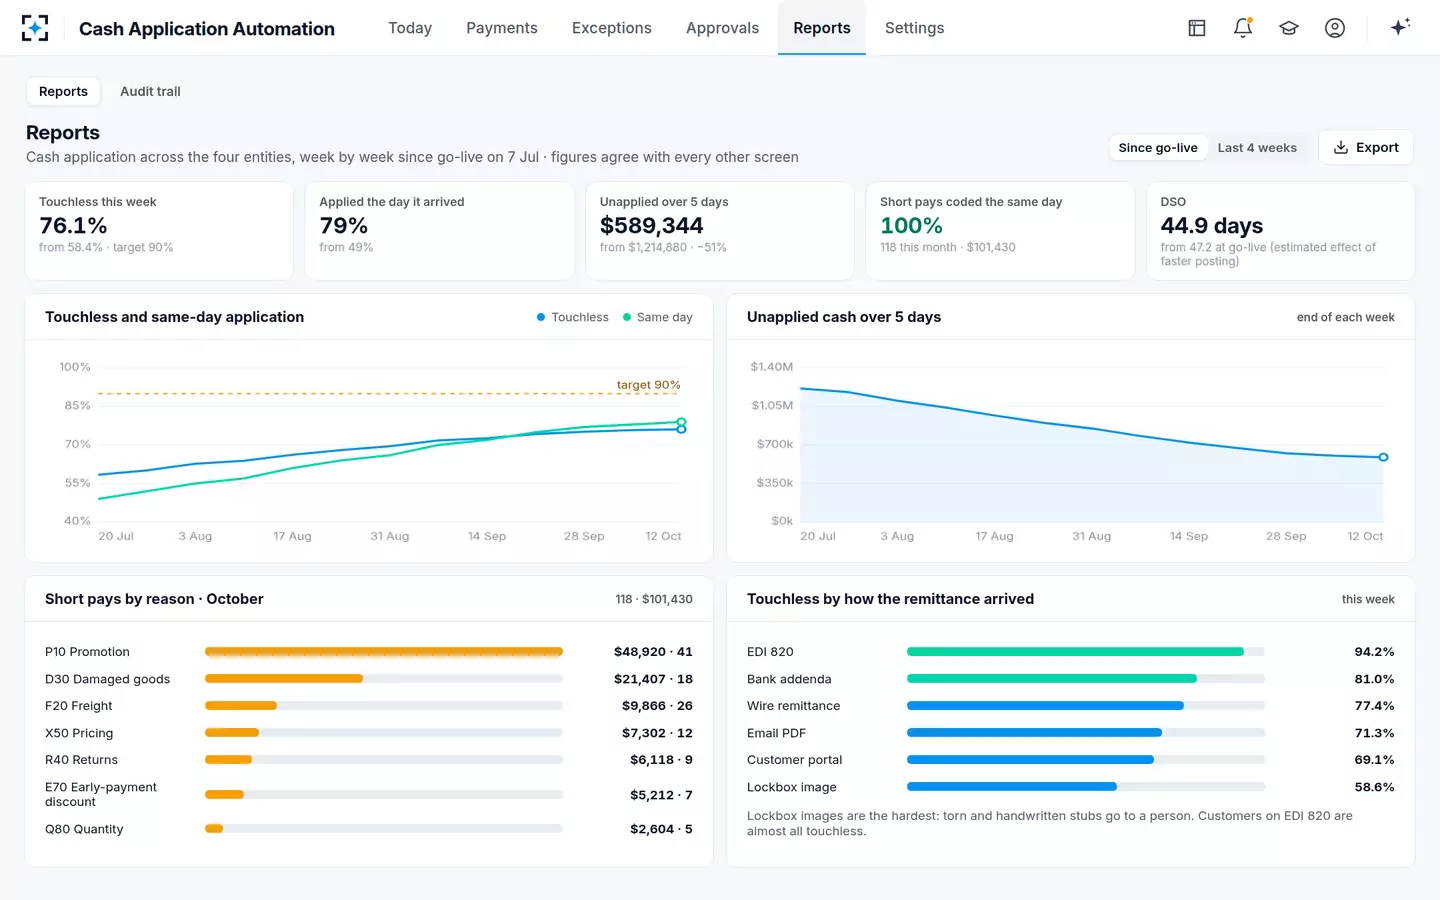Image resolution: width=1440 pixels, height=900 pixels.
Task: Open the layout panel icon in header
Action: 1197,28
